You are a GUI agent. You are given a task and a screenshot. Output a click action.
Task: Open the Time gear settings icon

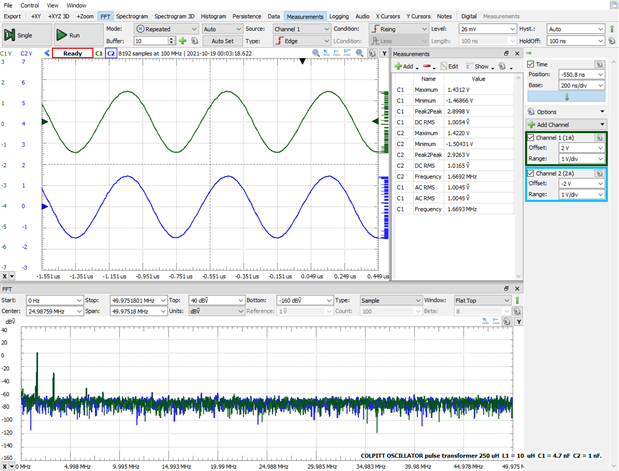[599, 64]
